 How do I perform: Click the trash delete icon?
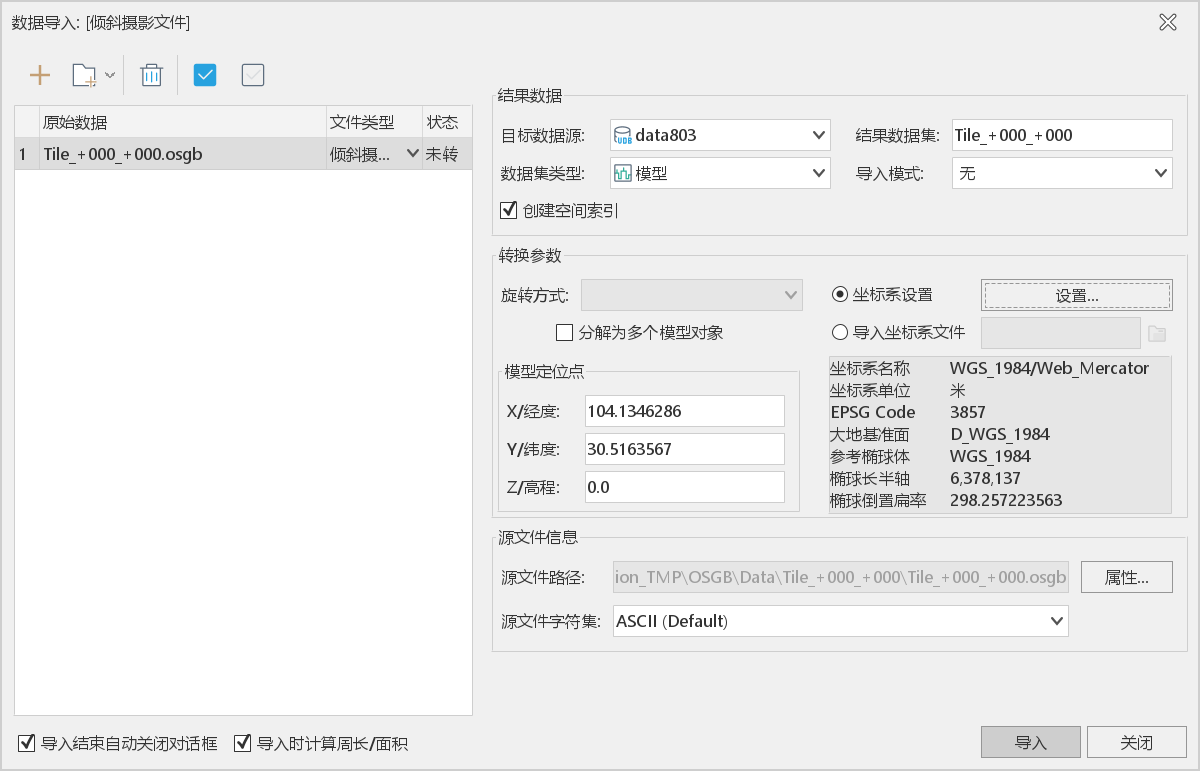tap(151, 75)
